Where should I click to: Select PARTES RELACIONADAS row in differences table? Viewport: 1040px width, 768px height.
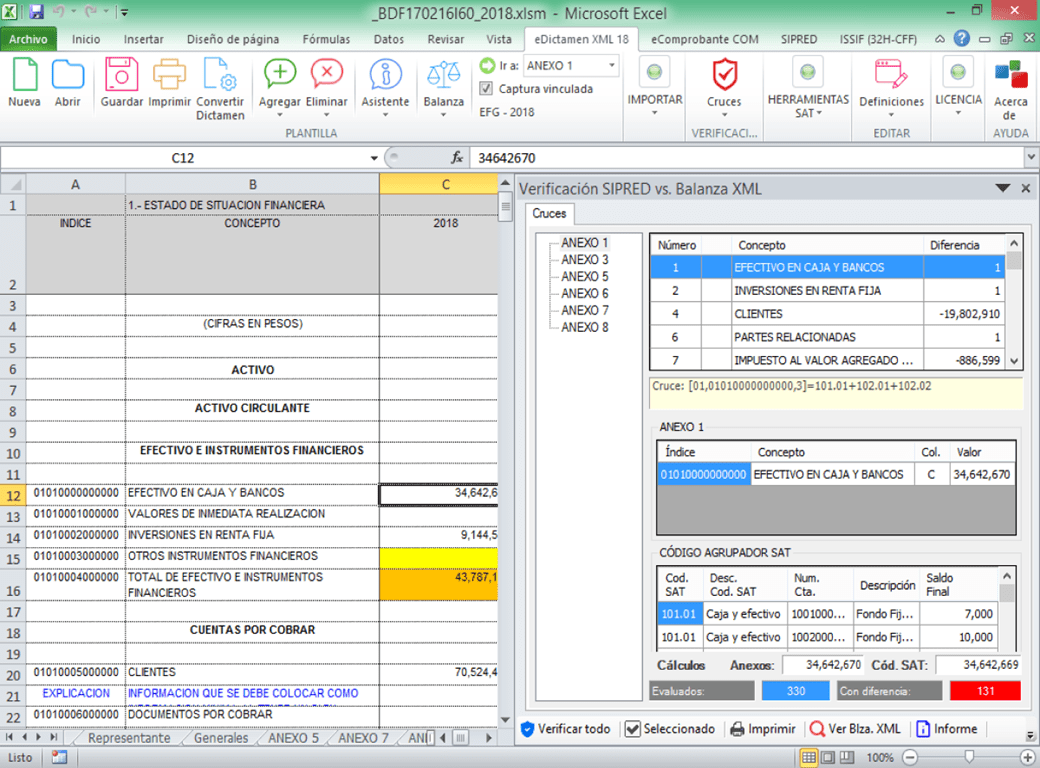828,337
